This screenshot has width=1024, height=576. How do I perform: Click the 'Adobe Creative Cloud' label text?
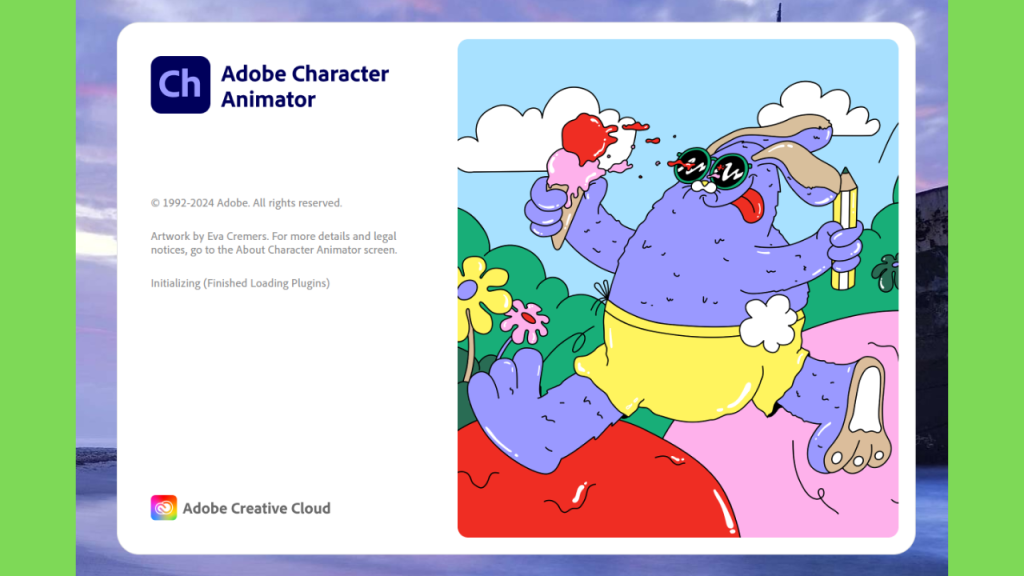tap(257, 508)
